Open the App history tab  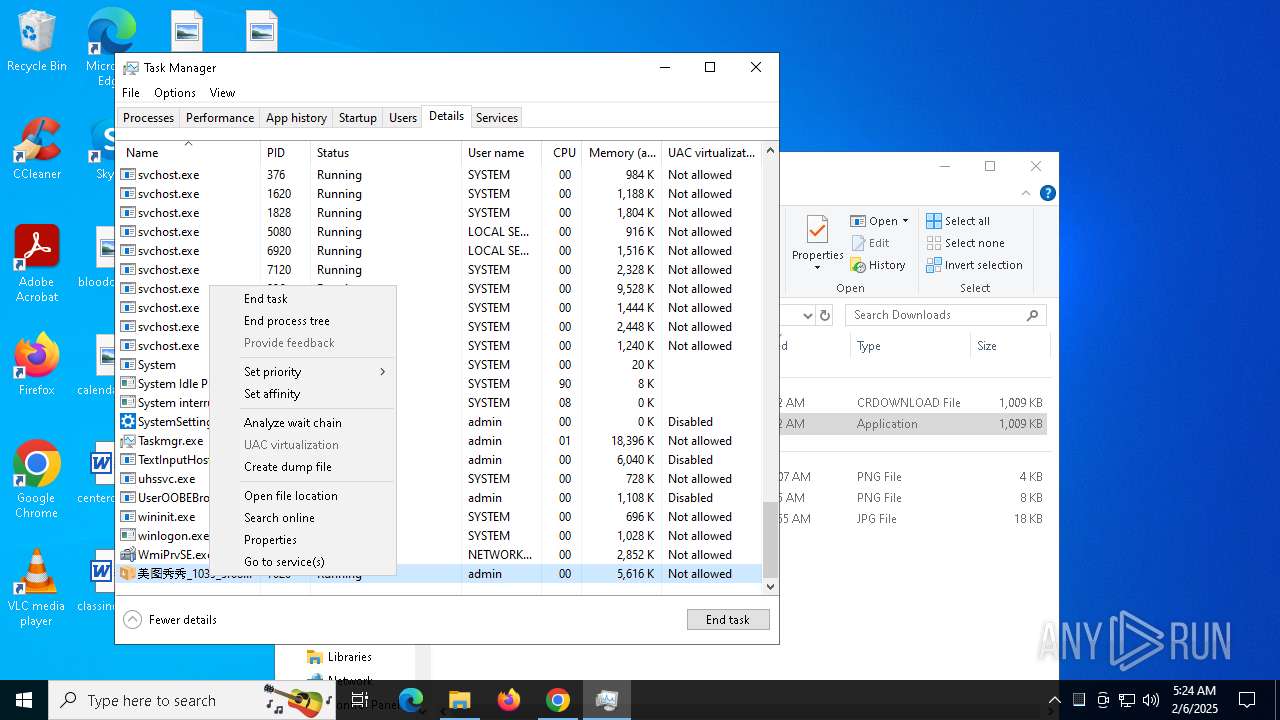[296, 118]
